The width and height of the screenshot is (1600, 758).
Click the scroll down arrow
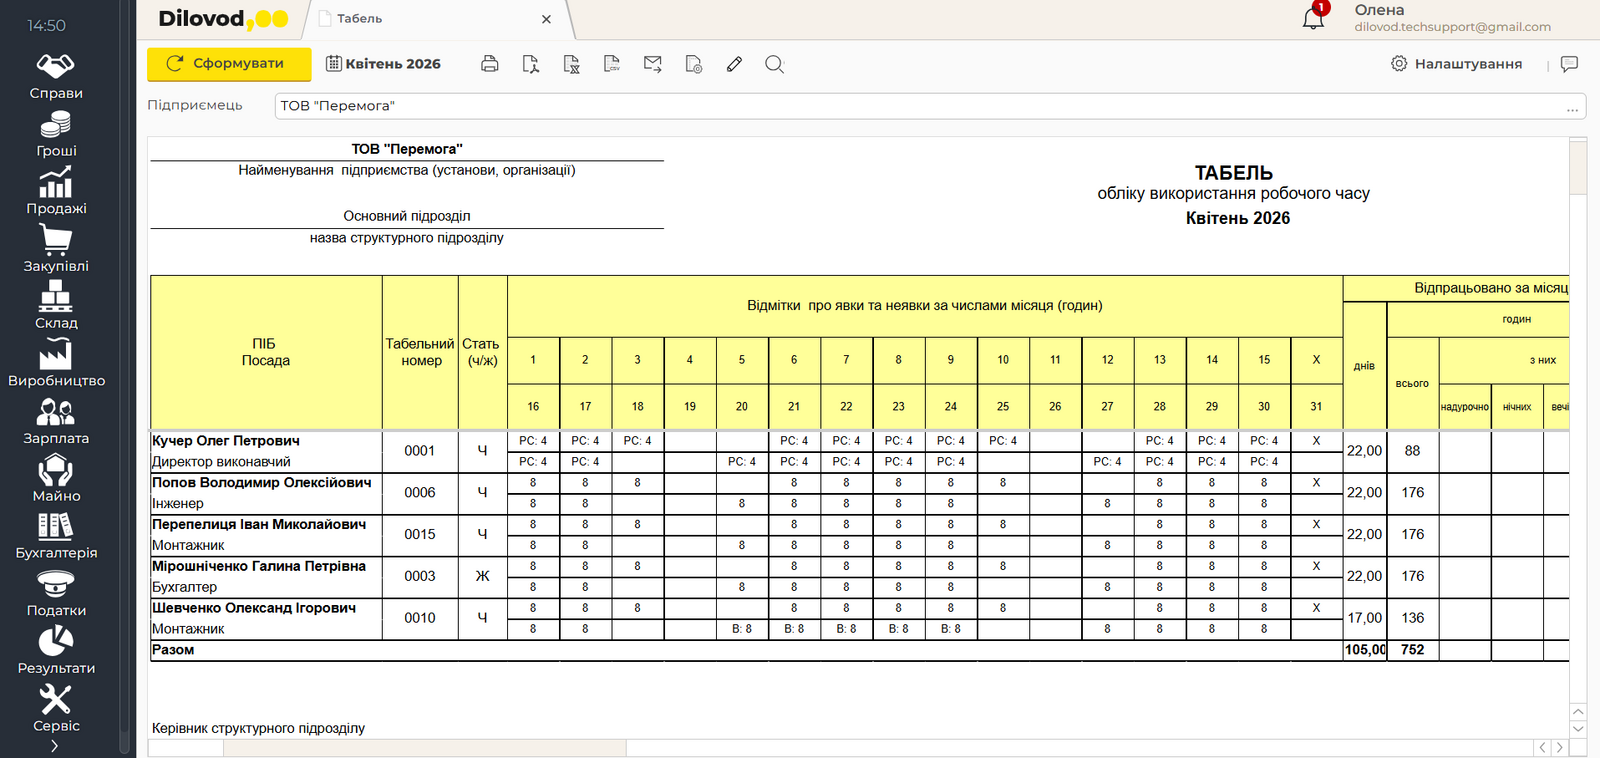coord(1578,729)
